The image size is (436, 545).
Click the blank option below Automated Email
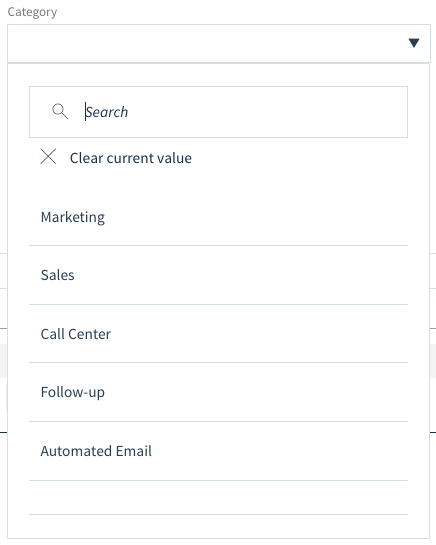pos(218,498)
